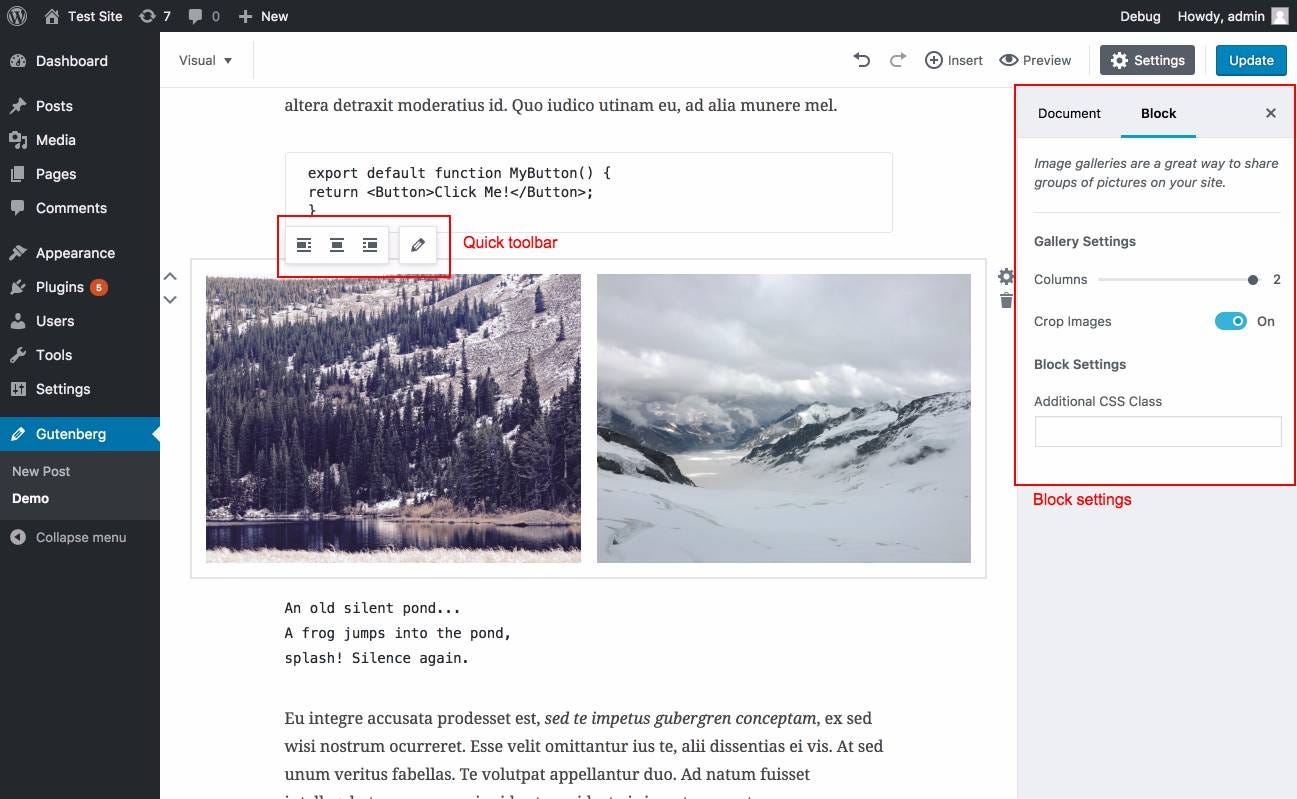Open gallery block settings gear
Image resolution: width=1297 pixels, height=799 pixels.
pos(1006,277)
